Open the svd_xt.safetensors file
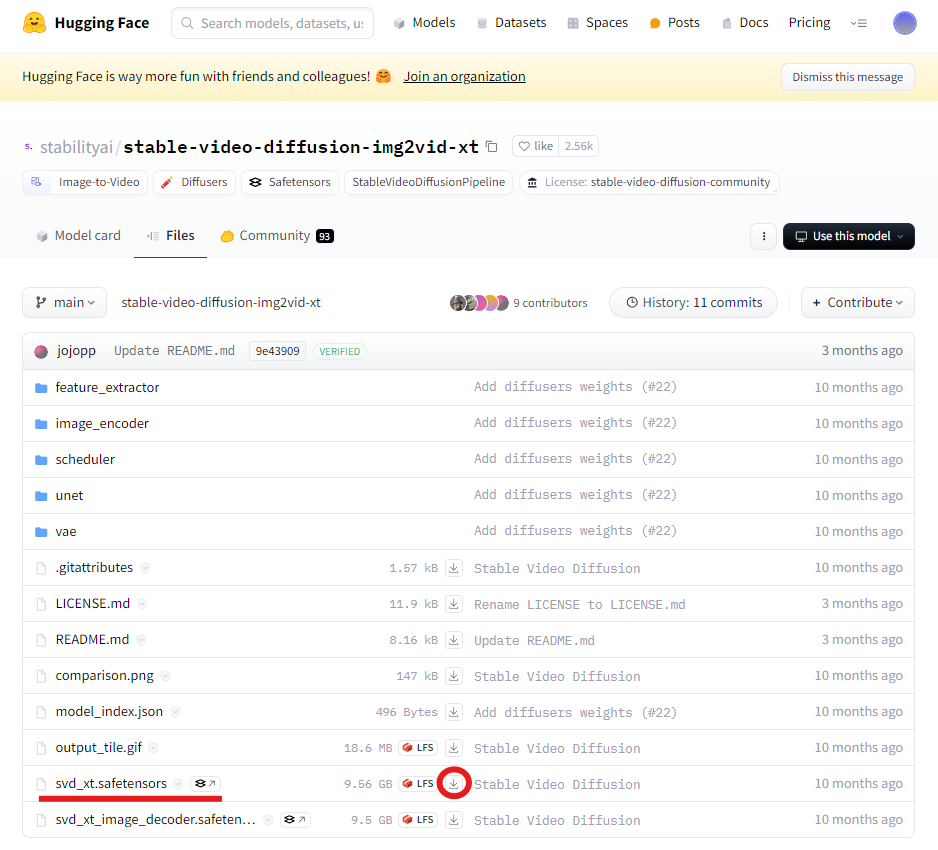Viewport: 938px width, 850px height. (111, 784)
